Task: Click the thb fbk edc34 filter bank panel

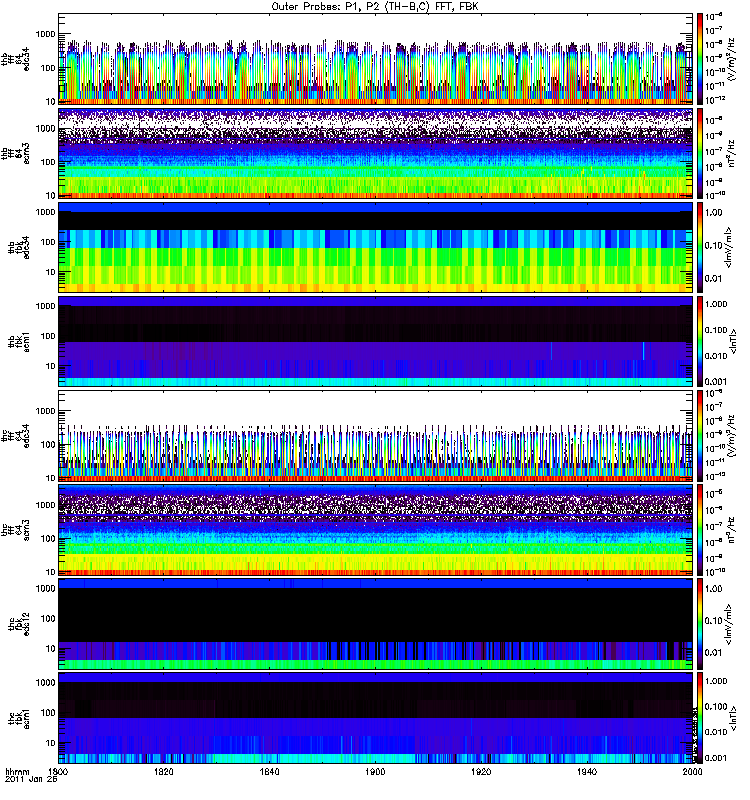Action: point(376,247)
